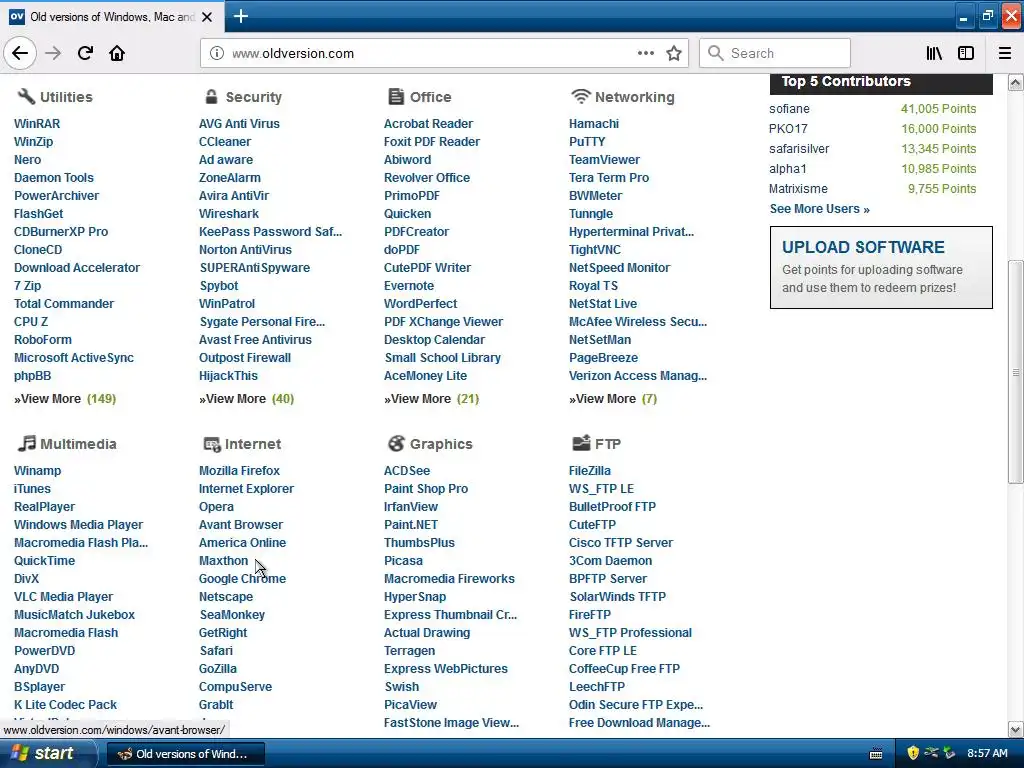The height and width of the screenshot is (768, 1024).
Task: Click the forward navigation arrow
Action: (53, 53)
